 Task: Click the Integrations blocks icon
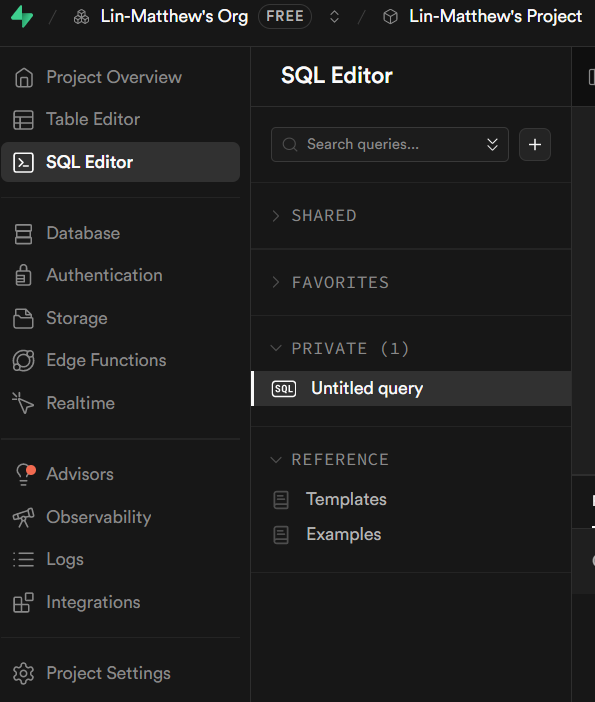click(x=23, y=603)
